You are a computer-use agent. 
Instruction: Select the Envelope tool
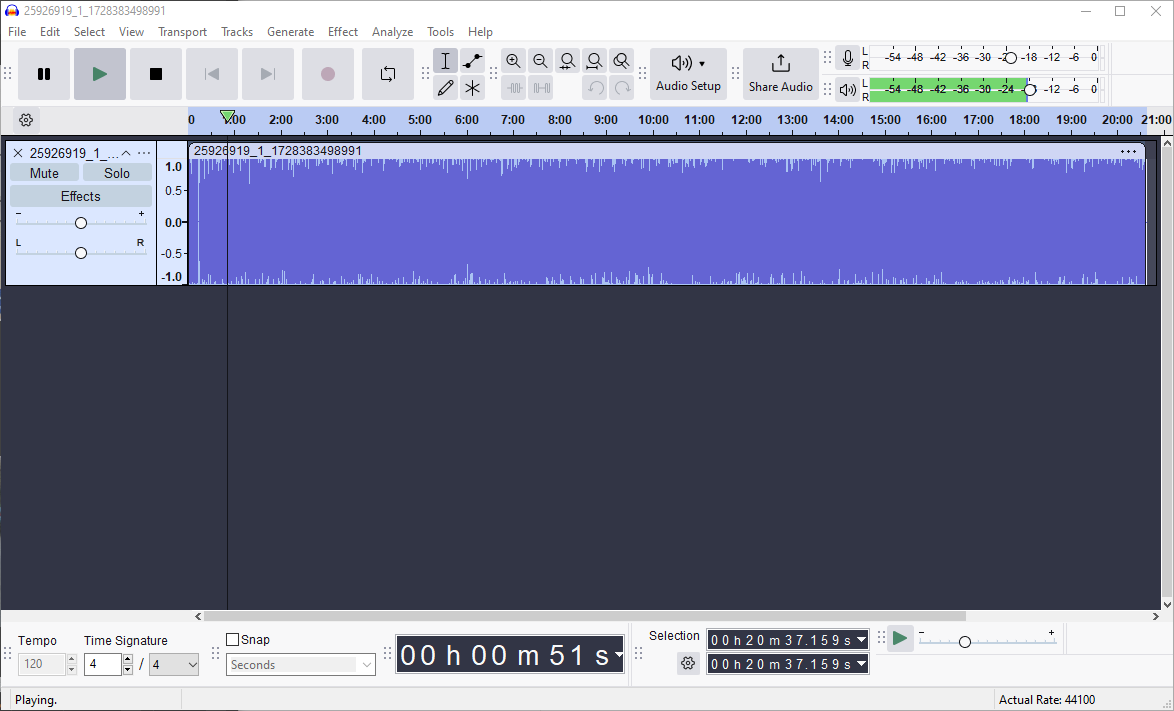(x=473, y=61)
